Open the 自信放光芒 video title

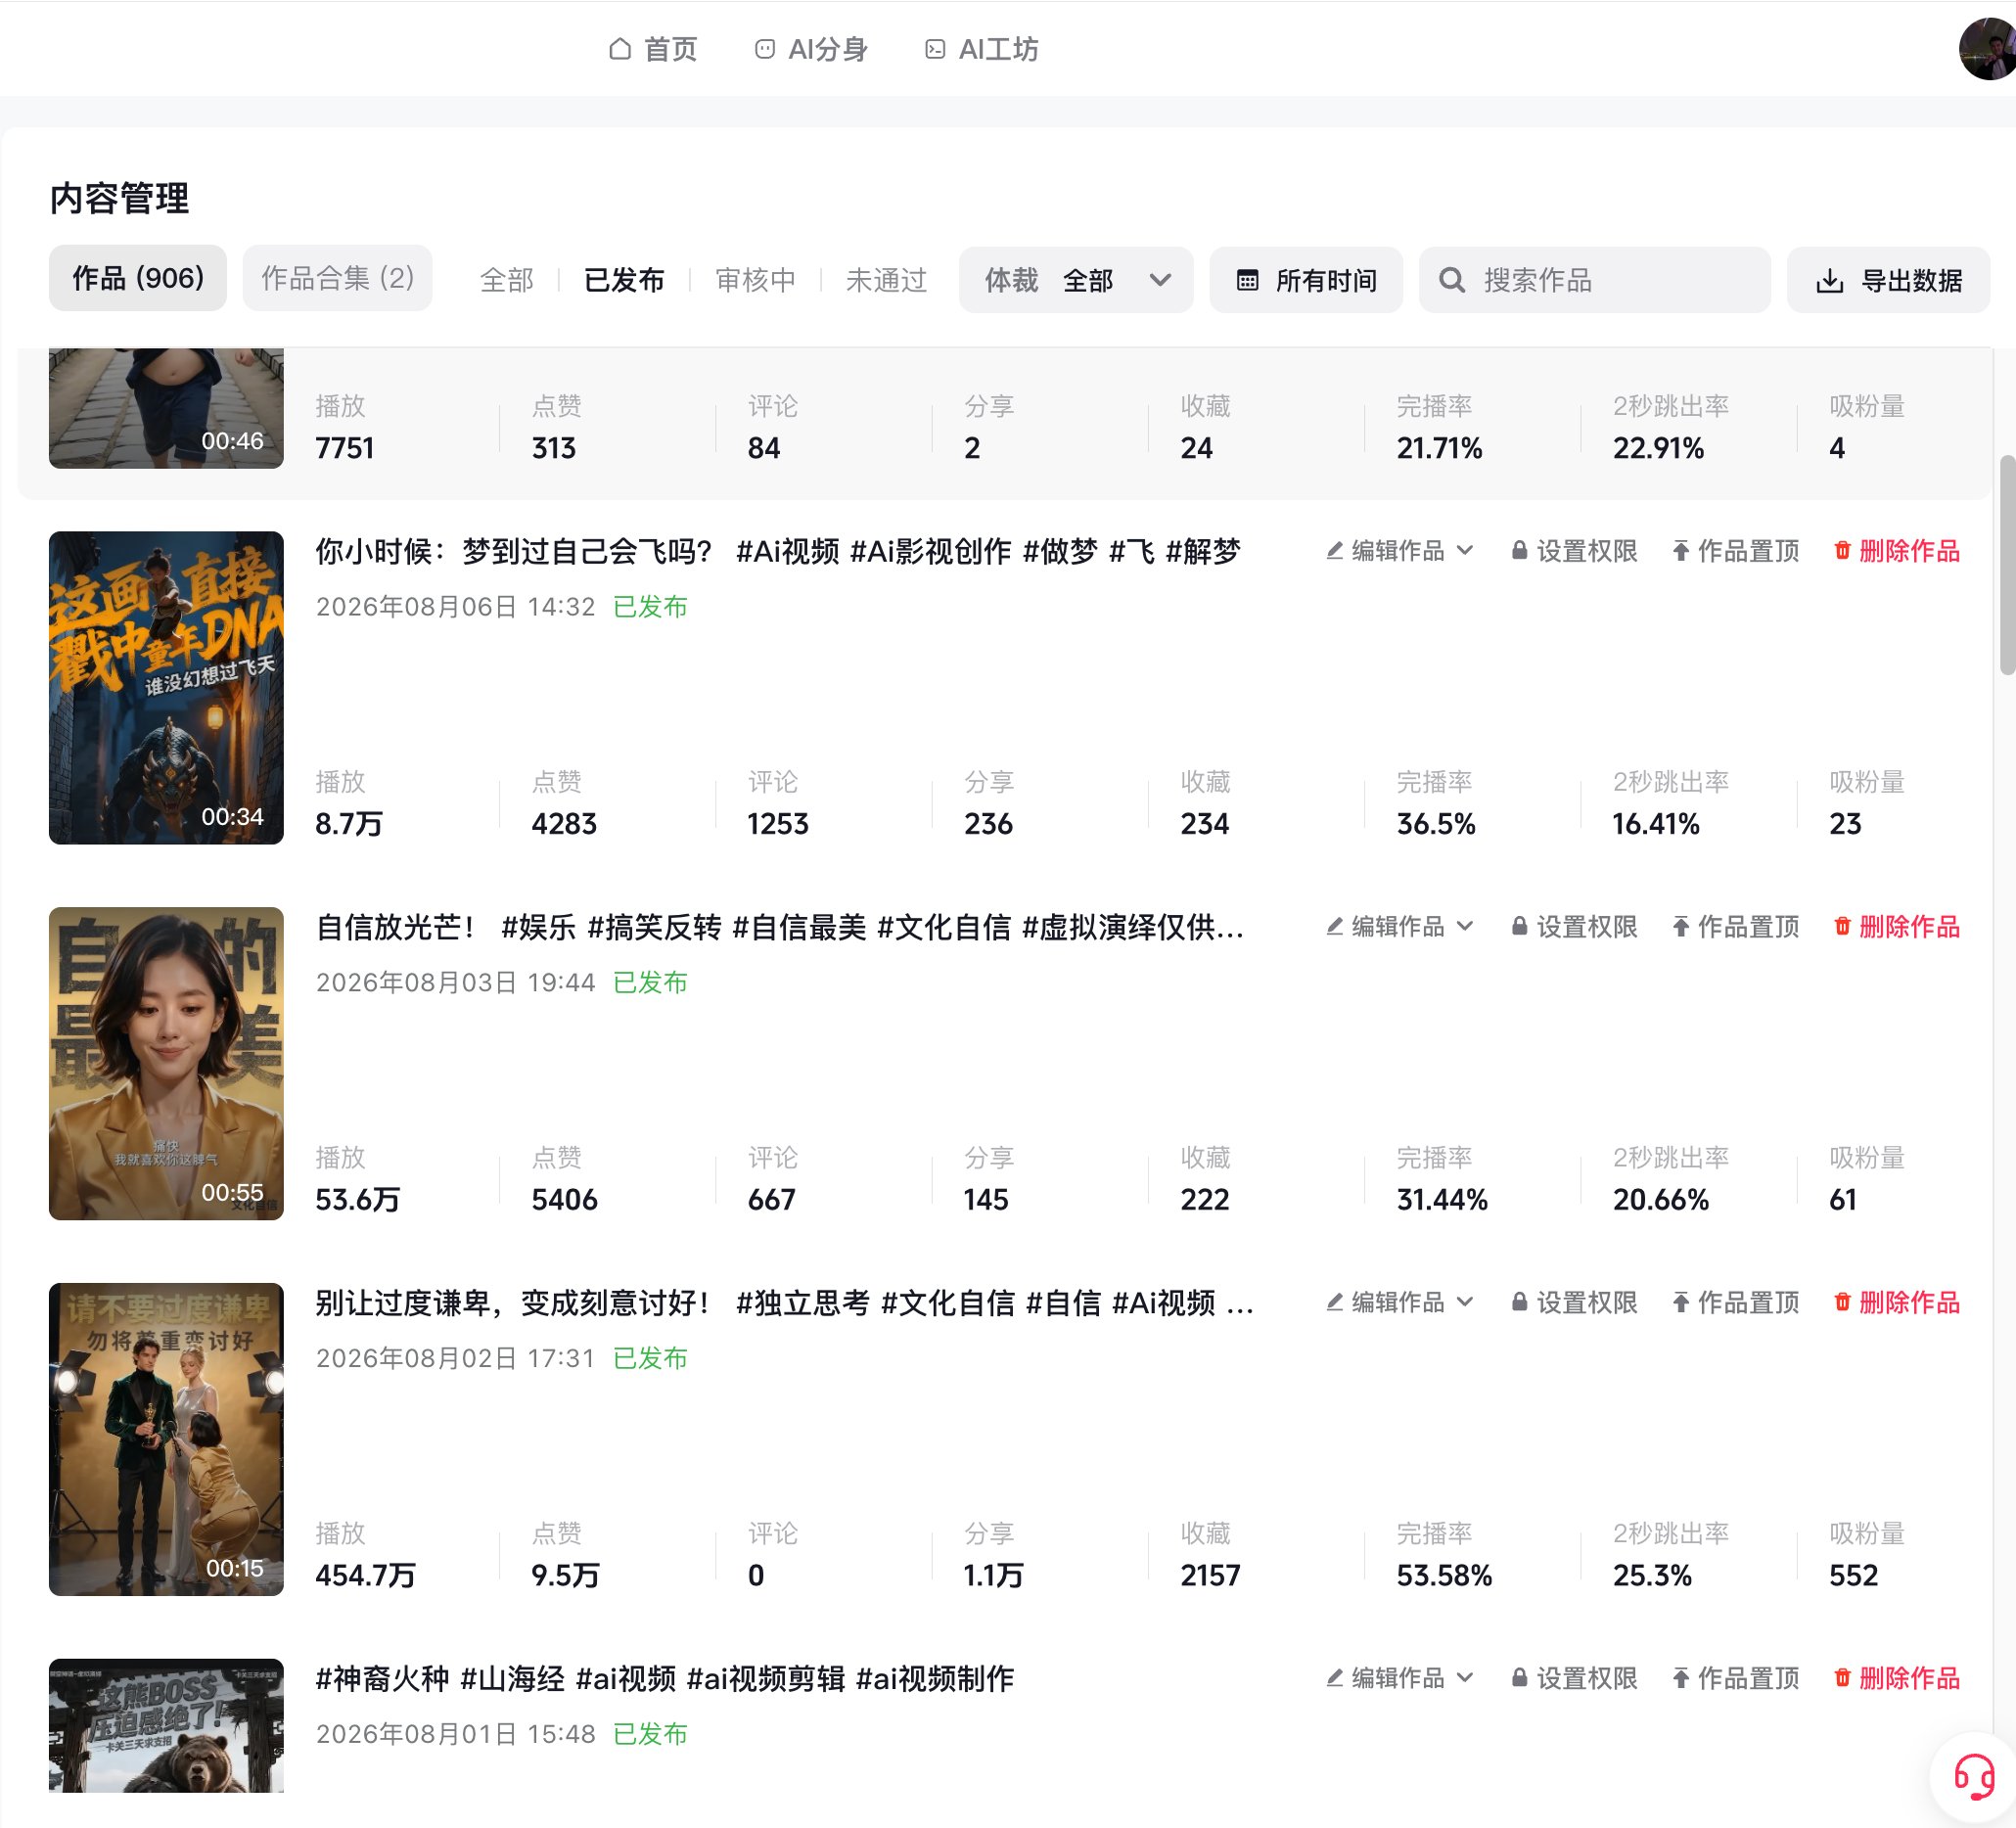coord(780,927)
